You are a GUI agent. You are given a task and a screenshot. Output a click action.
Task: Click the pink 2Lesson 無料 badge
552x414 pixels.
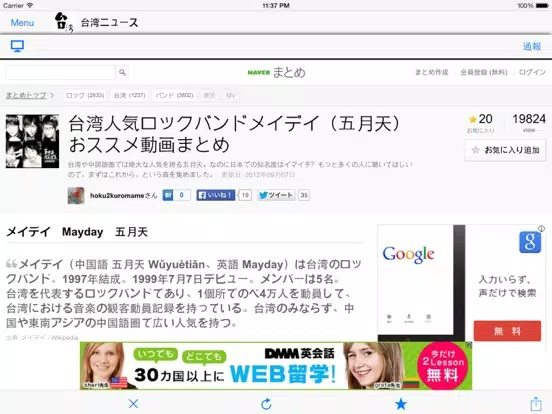pyautogui.click(x=442, y=367)
